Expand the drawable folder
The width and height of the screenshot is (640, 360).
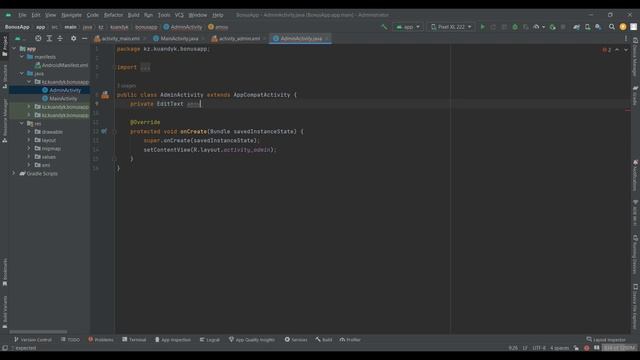click(29, 132)
